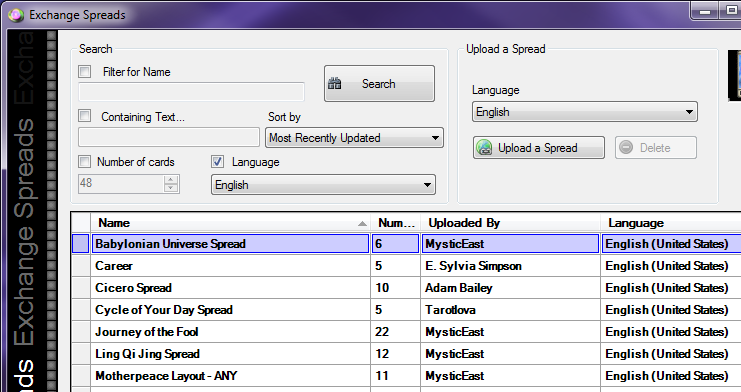Select the Babylonian Universe Spread row

coord(406,244)
